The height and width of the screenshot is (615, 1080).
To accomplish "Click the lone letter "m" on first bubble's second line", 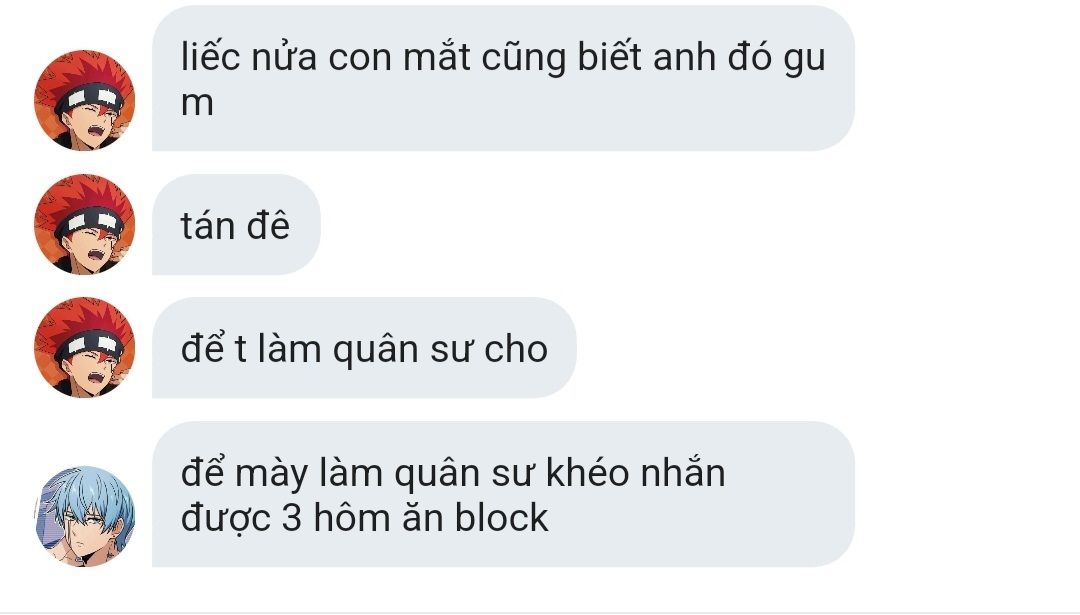I will coord(197,105).
